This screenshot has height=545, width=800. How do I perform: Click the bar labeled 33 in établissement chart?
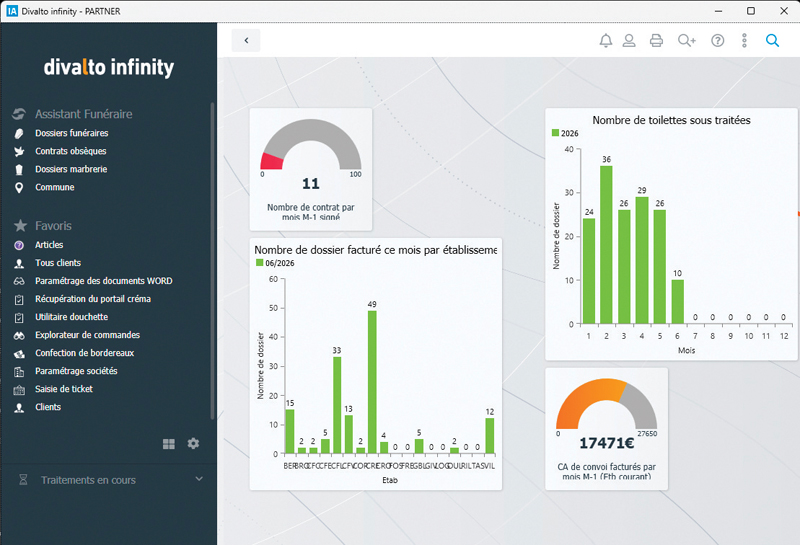pos(337,406)
